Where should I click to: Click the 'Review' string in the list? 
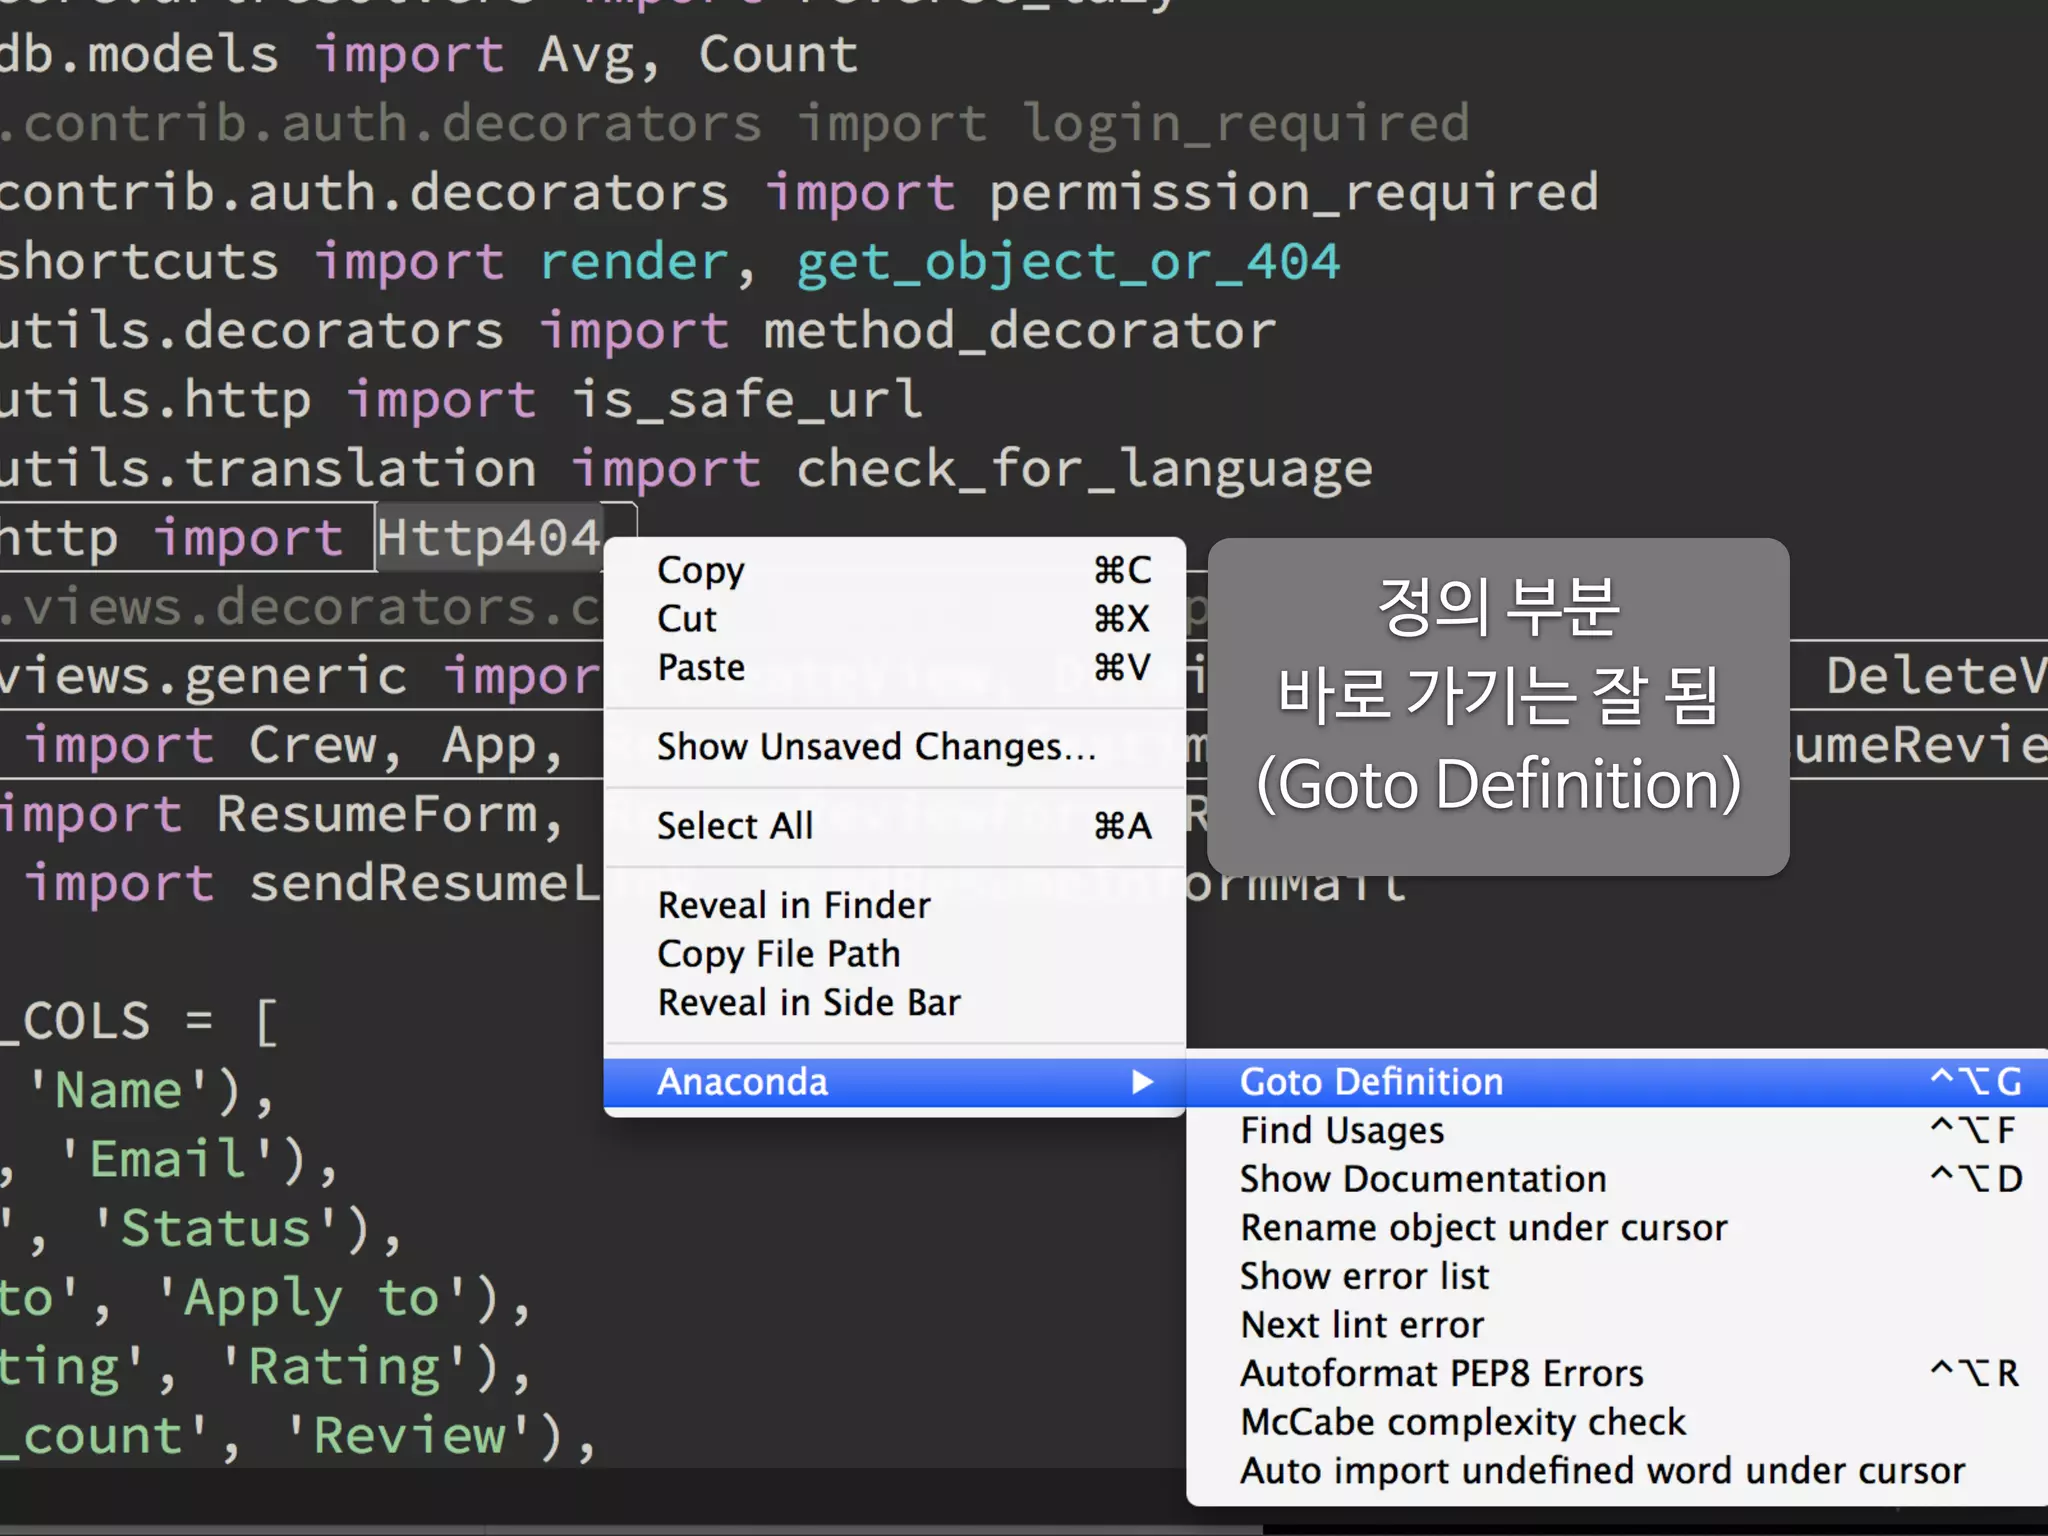(x=410, y=1436)
